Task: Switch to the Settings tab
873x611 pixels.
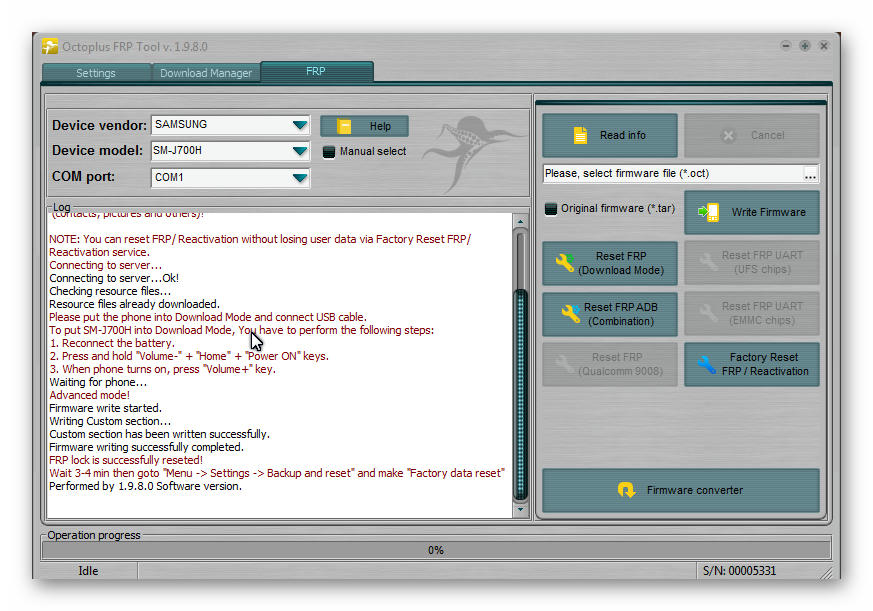Action: [x=96, y=73]
